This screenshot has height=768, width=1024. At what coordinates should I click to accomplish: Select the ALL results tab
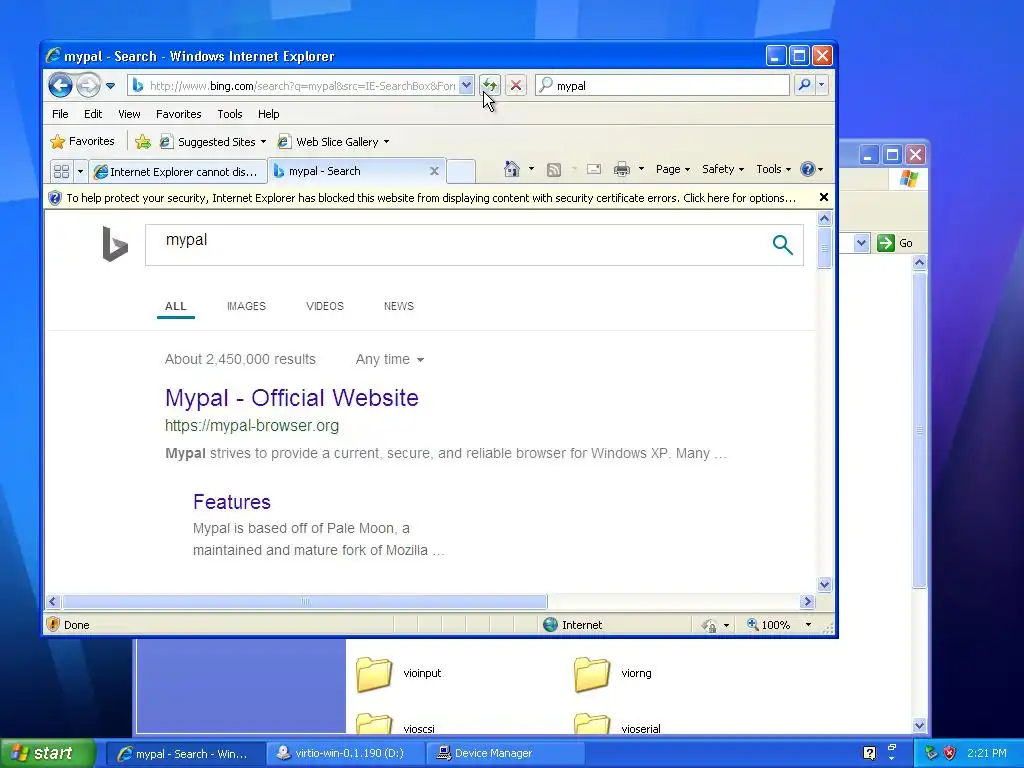(176, 306)
